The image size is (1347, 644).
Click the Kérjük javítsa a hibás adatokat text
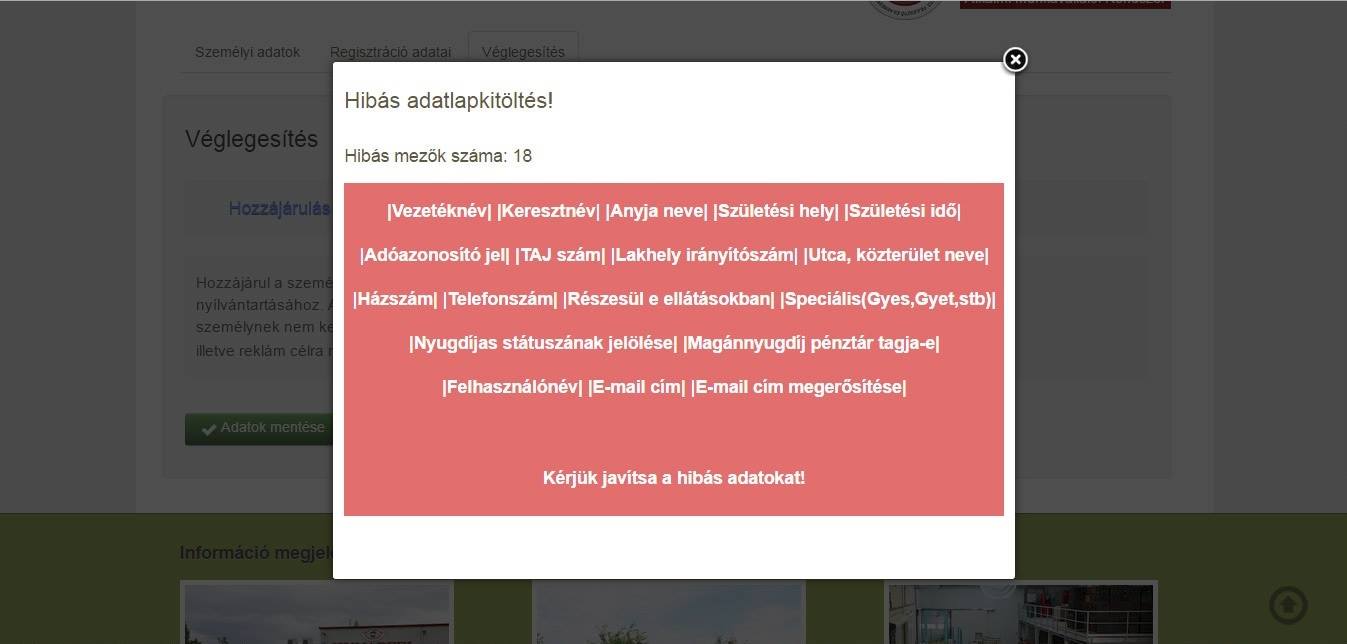[x=673, y=478]
